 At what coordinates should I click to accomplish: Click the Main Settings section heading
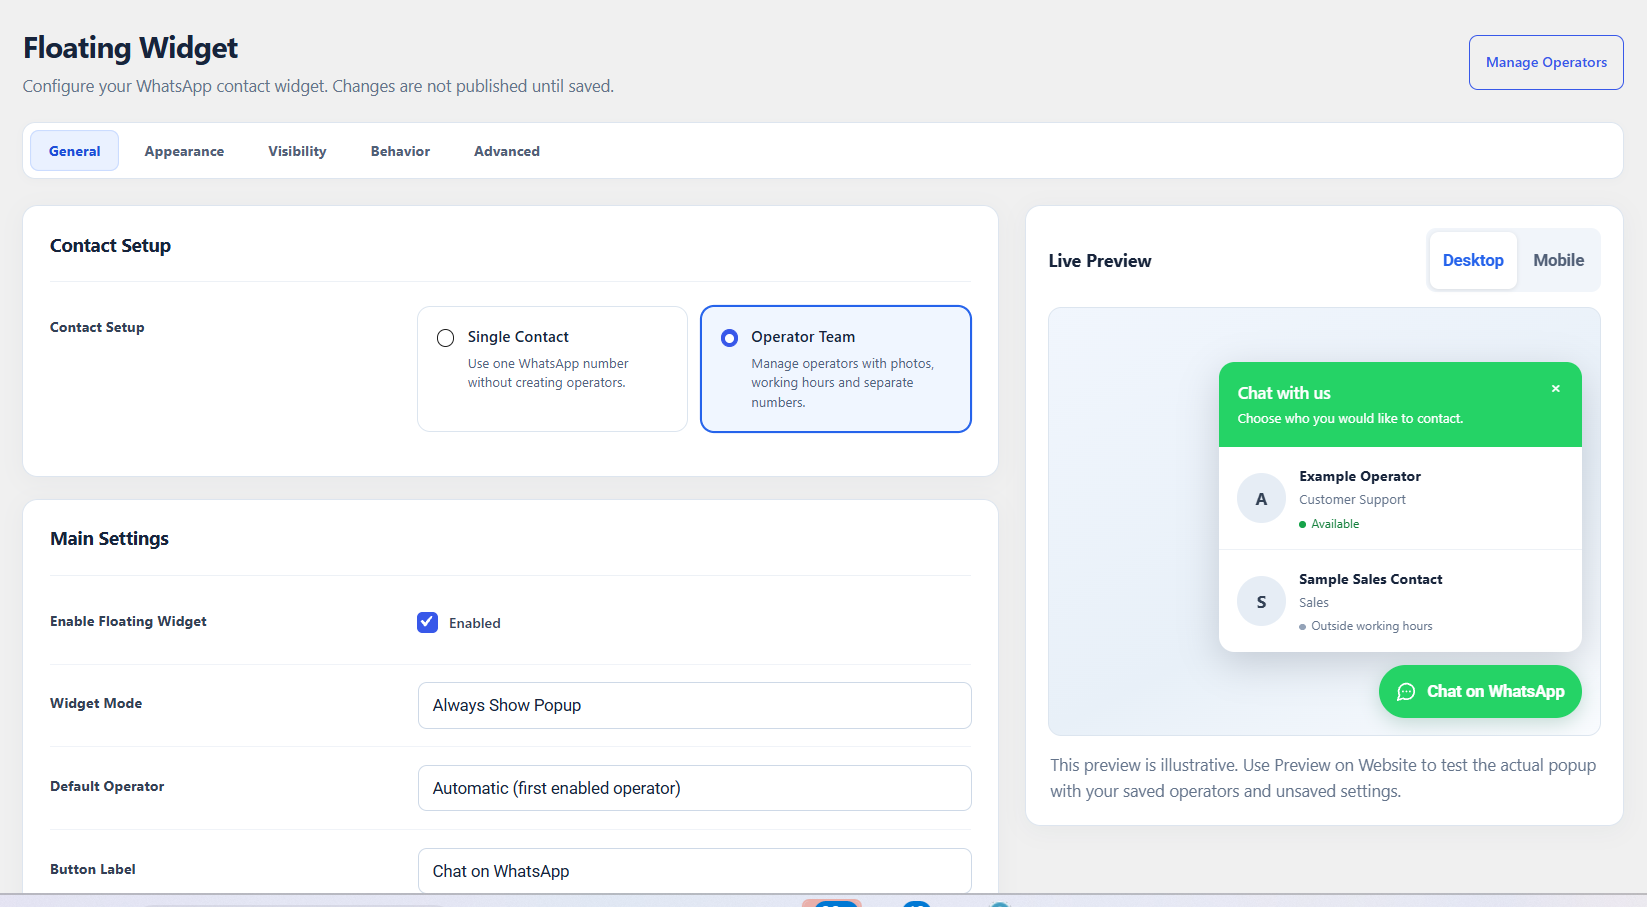pyautogui.click(x=110, y=539)
